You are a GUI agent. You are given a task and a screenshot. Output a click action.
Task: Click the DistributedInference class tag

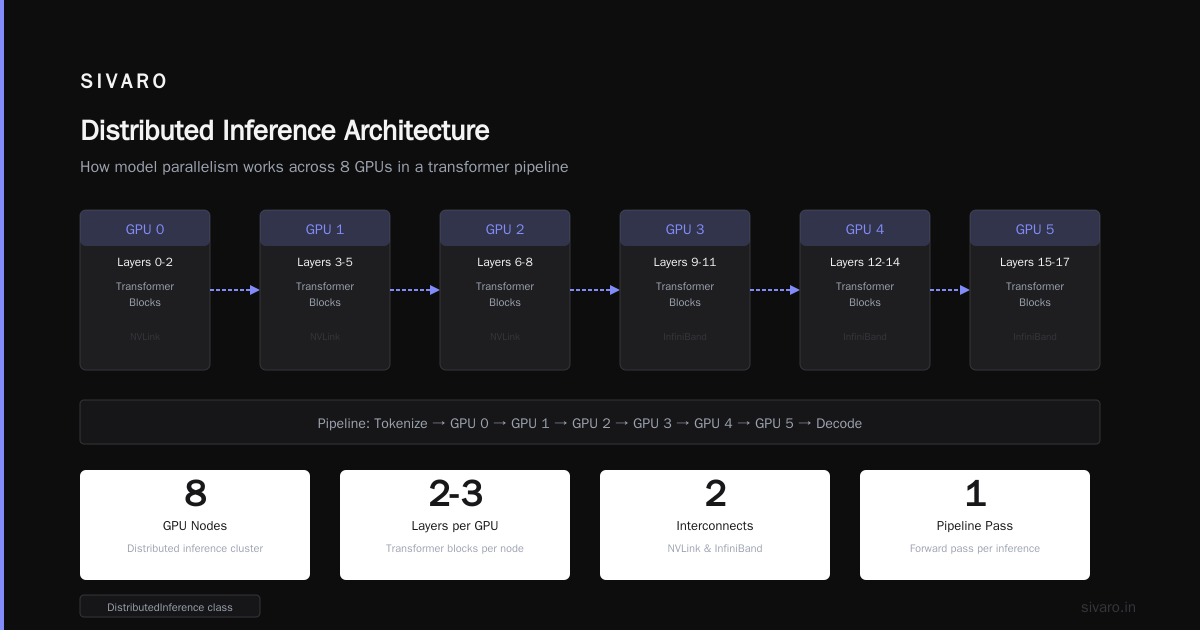[170, 606]
